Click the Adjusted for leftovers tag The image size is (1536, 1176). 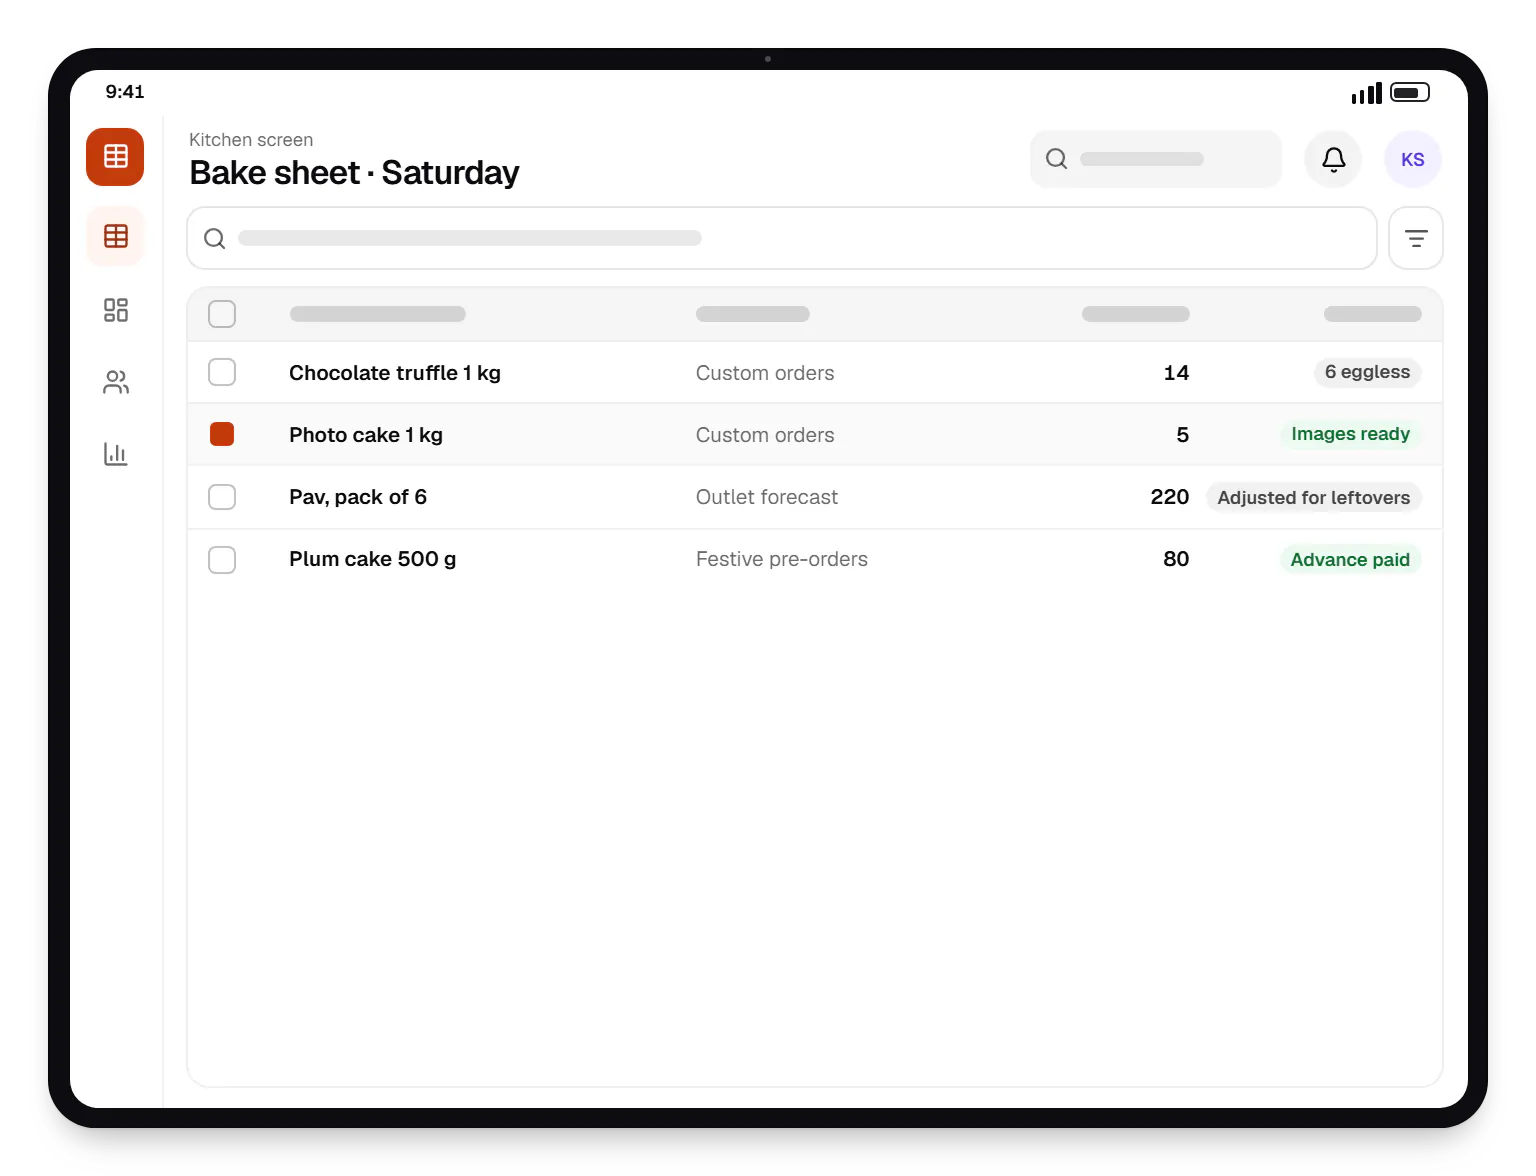[1313, 497]
